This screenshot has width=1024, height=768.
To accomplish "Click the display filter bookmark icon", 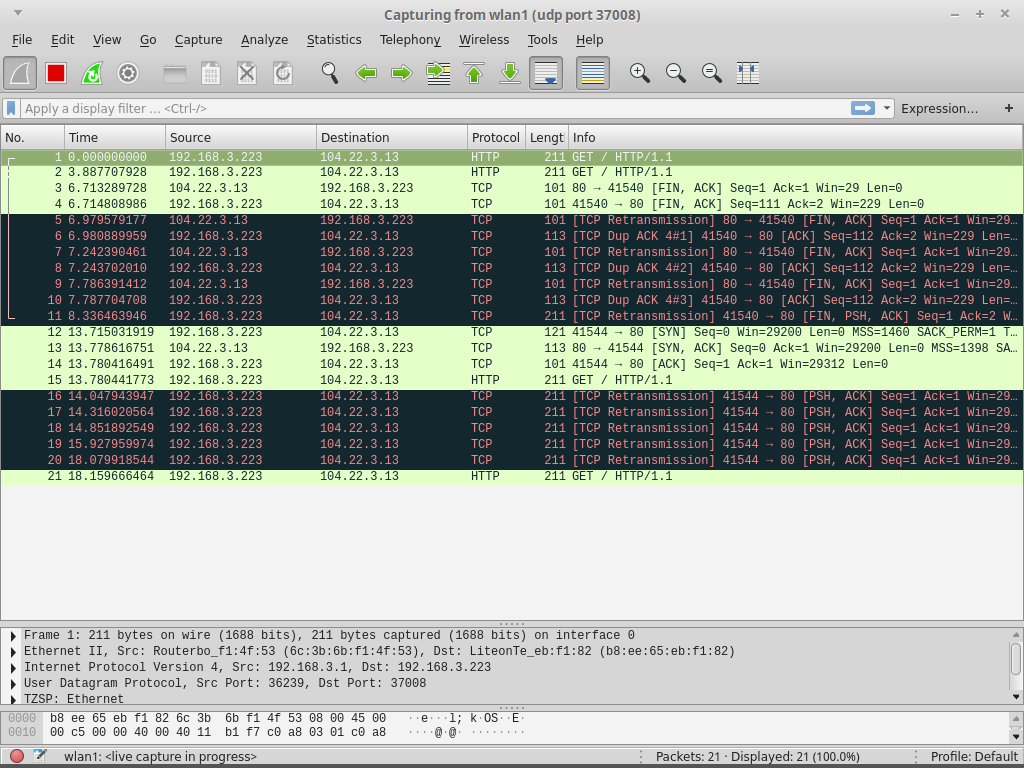I will (11, 108).
